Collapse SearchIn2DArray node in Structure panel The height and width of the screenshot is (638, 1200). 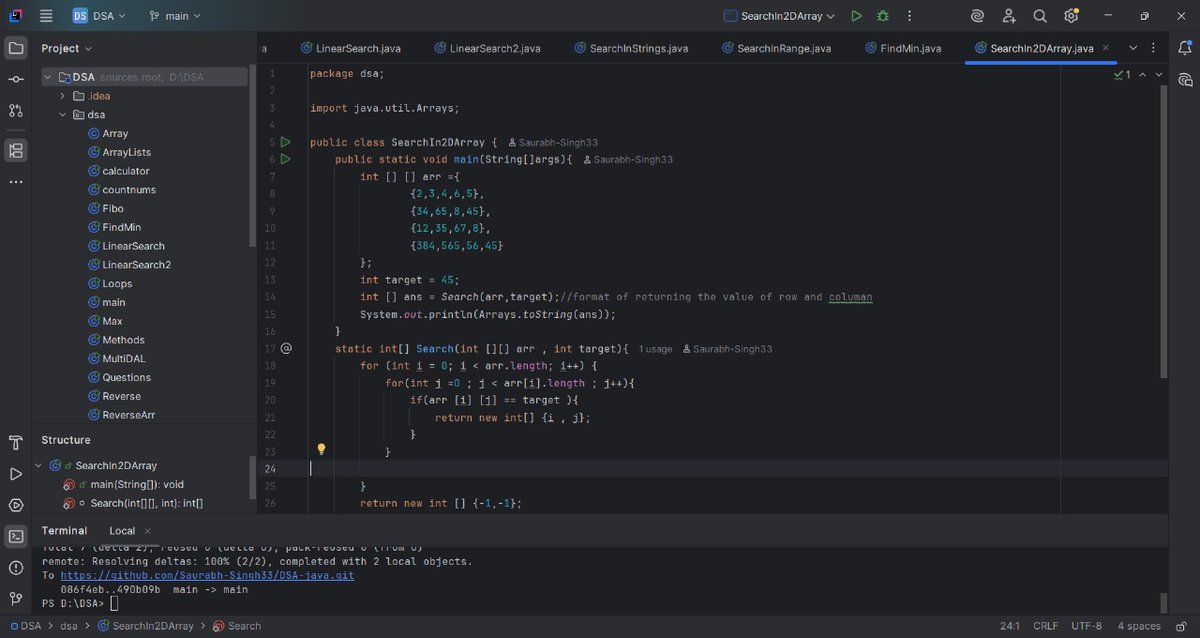point(39,465)
